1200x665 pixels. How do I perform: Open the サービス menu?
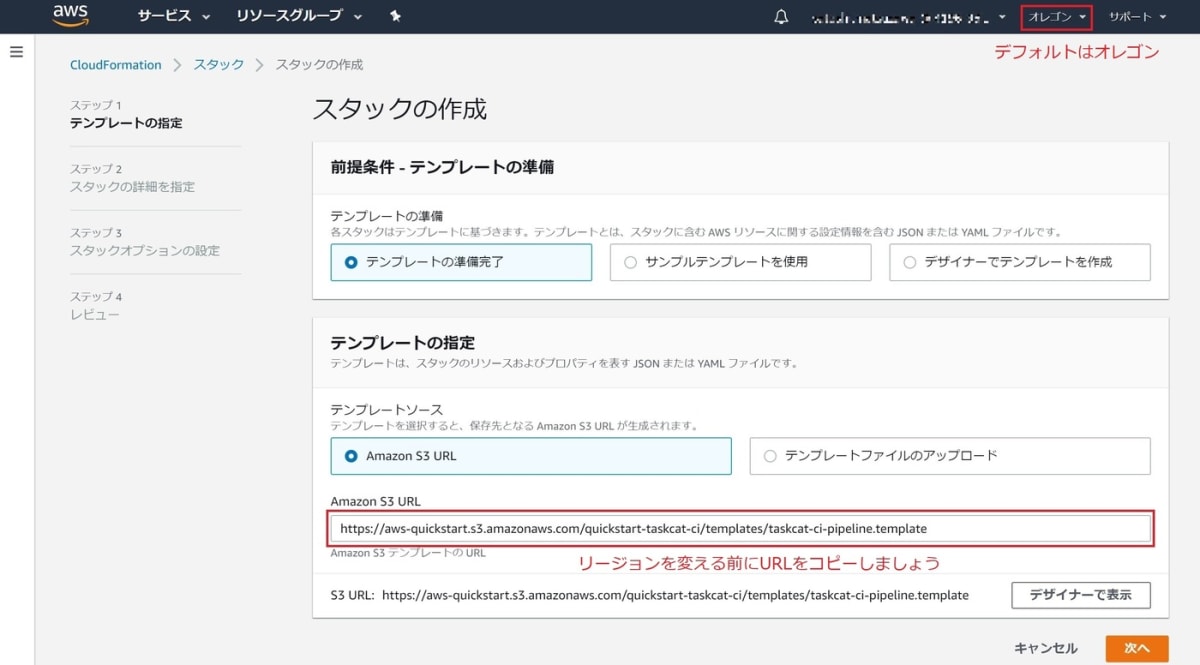pos(174,16)
